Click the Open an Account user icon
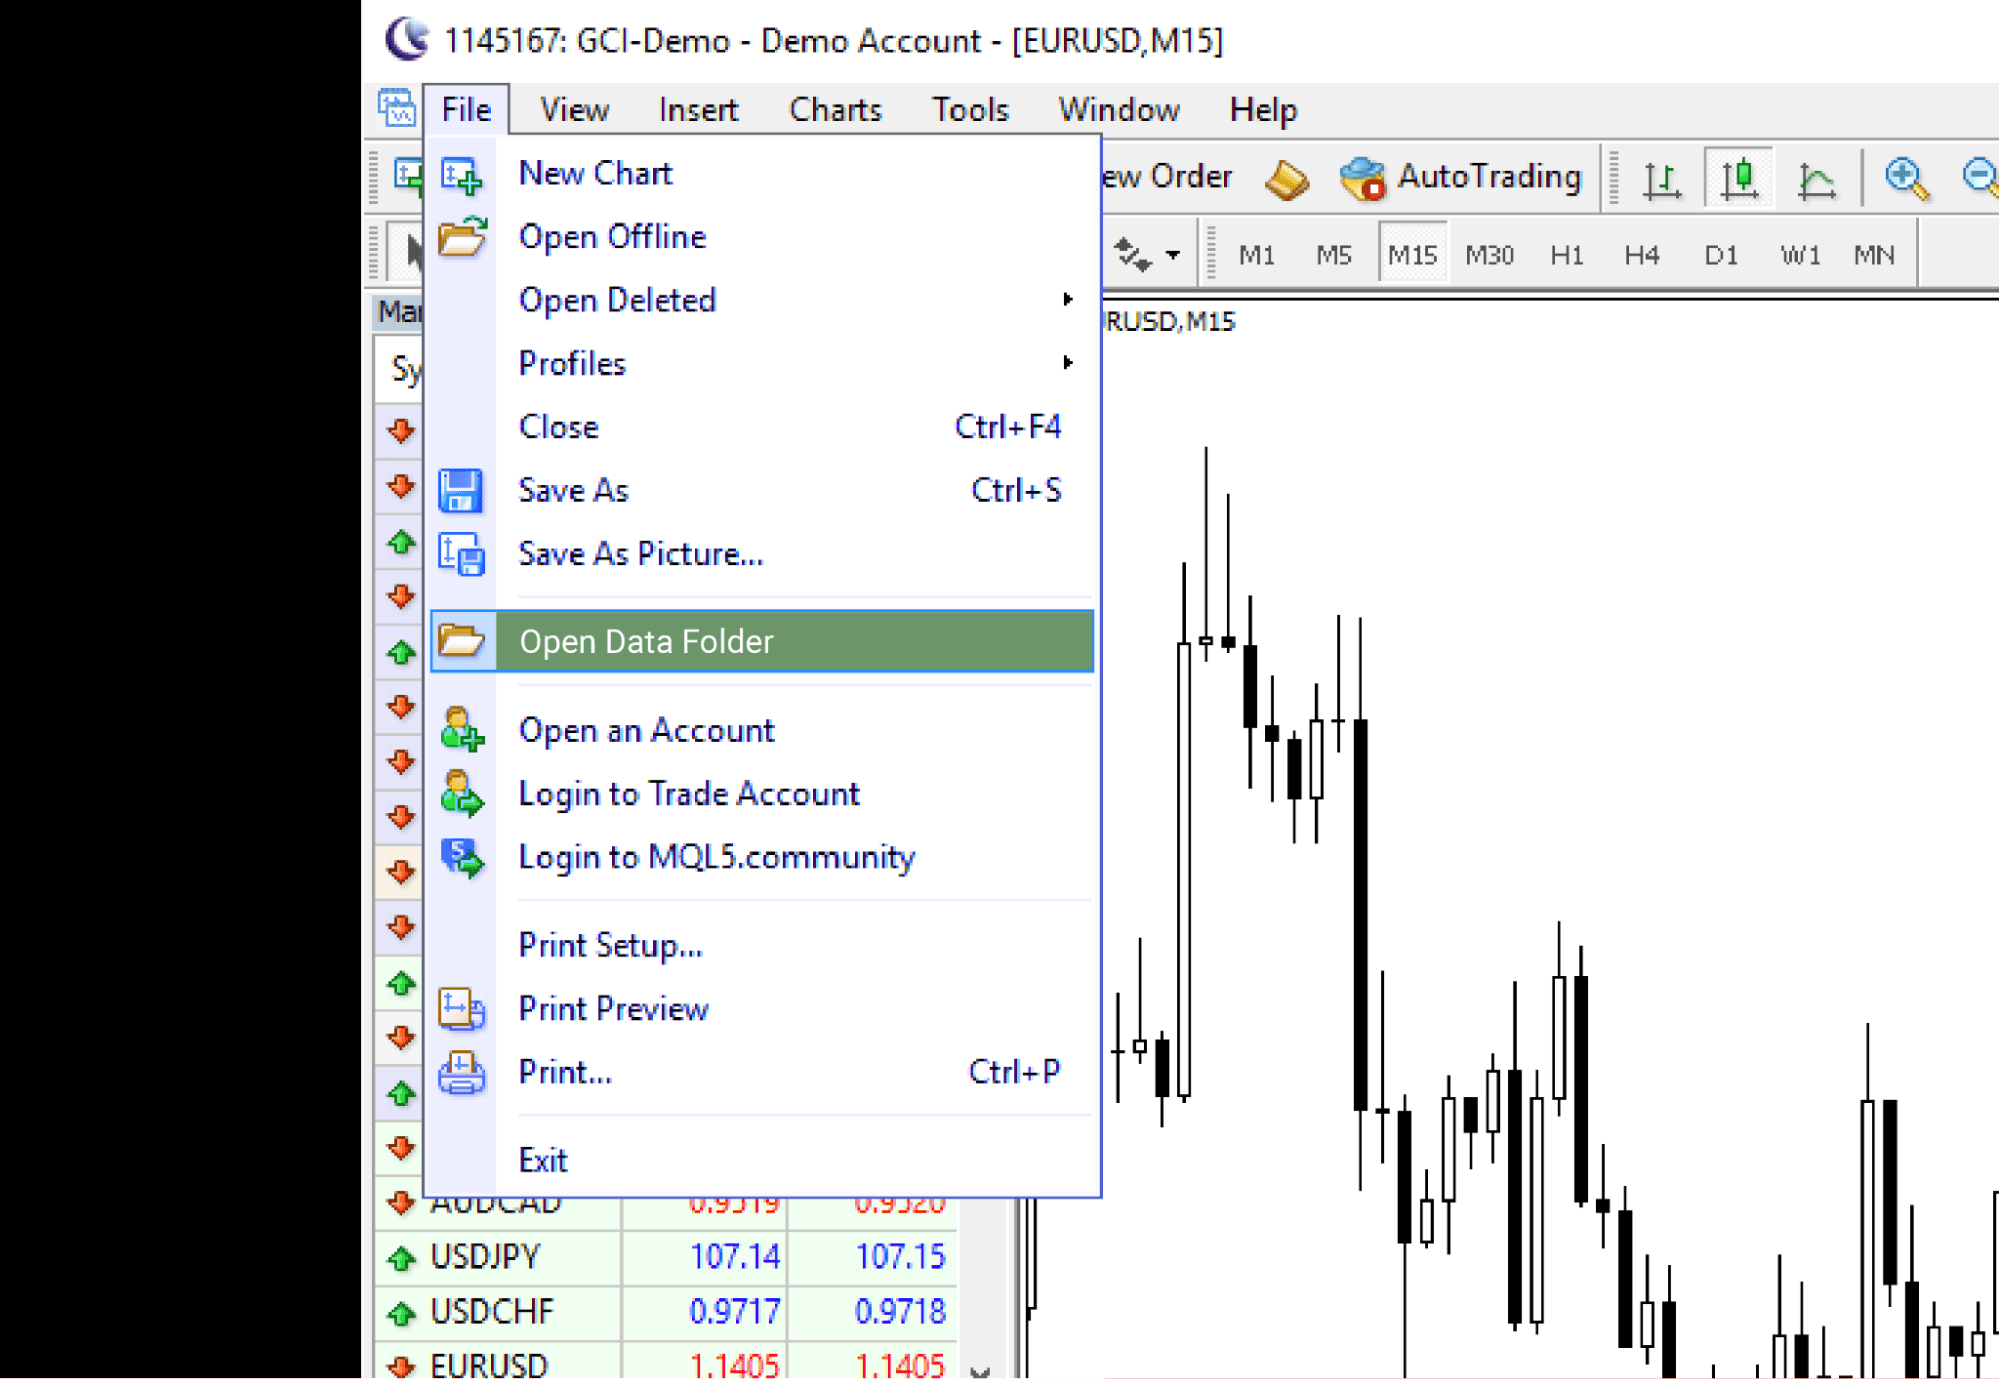The height and width of the screenshot is (1380, 1999). click(461, 729)
